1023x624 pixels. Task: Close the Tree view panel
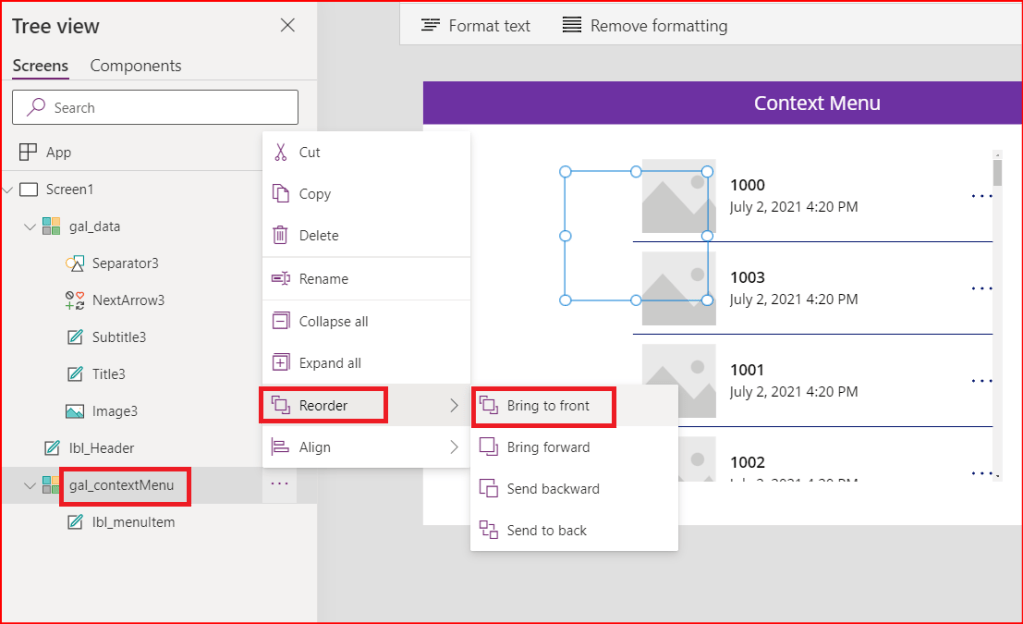coord(288,26)
